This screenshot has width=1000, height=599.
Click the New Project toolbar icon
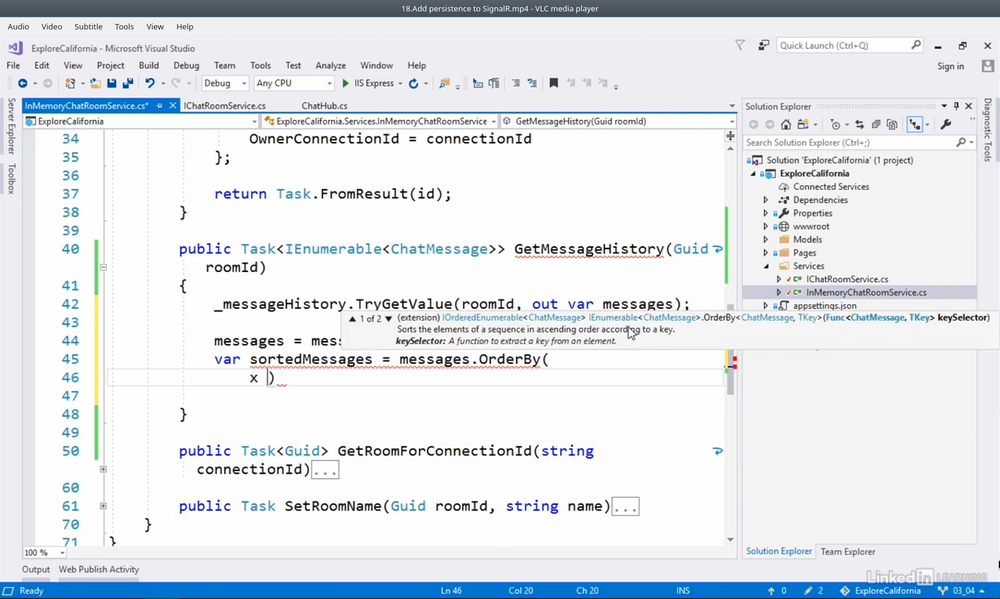70,84
